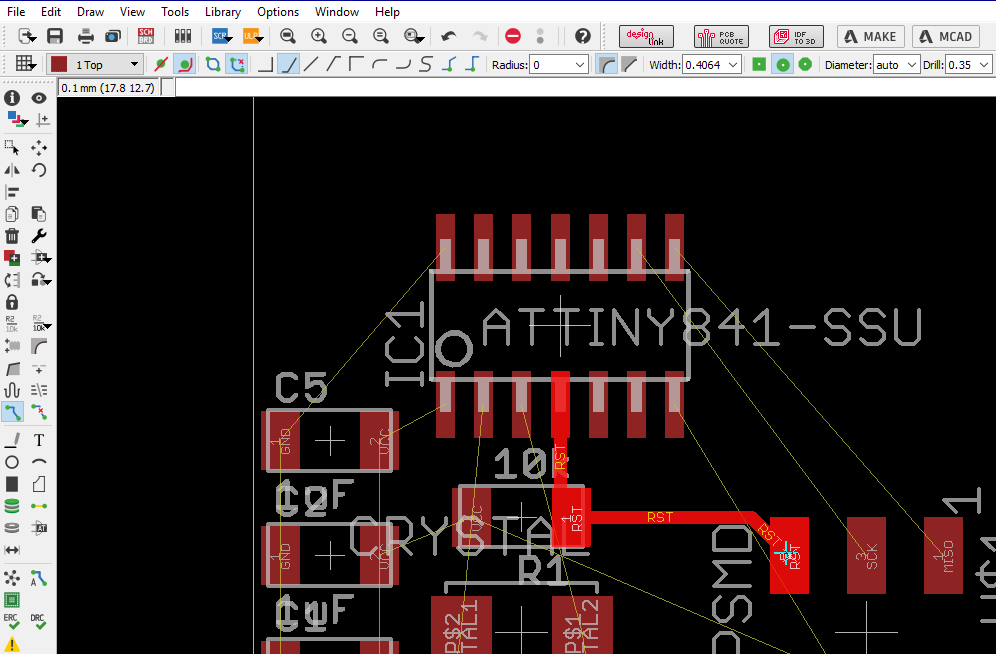Select the free-angle wire bend style

pos(311,64)
